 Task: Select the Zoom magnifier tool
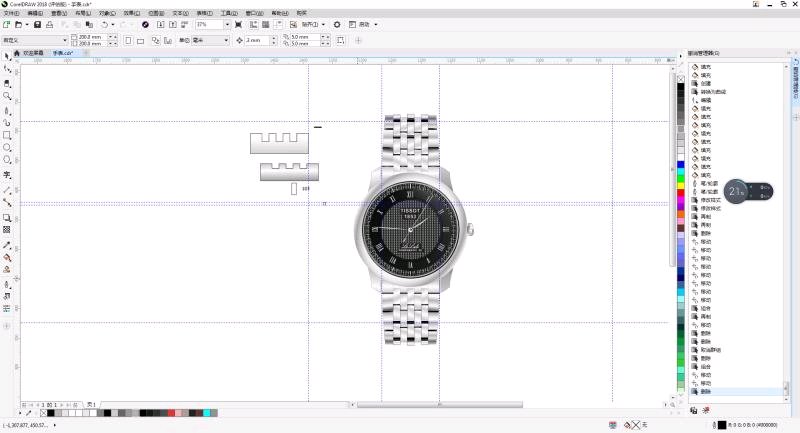[x=7, y=96]
